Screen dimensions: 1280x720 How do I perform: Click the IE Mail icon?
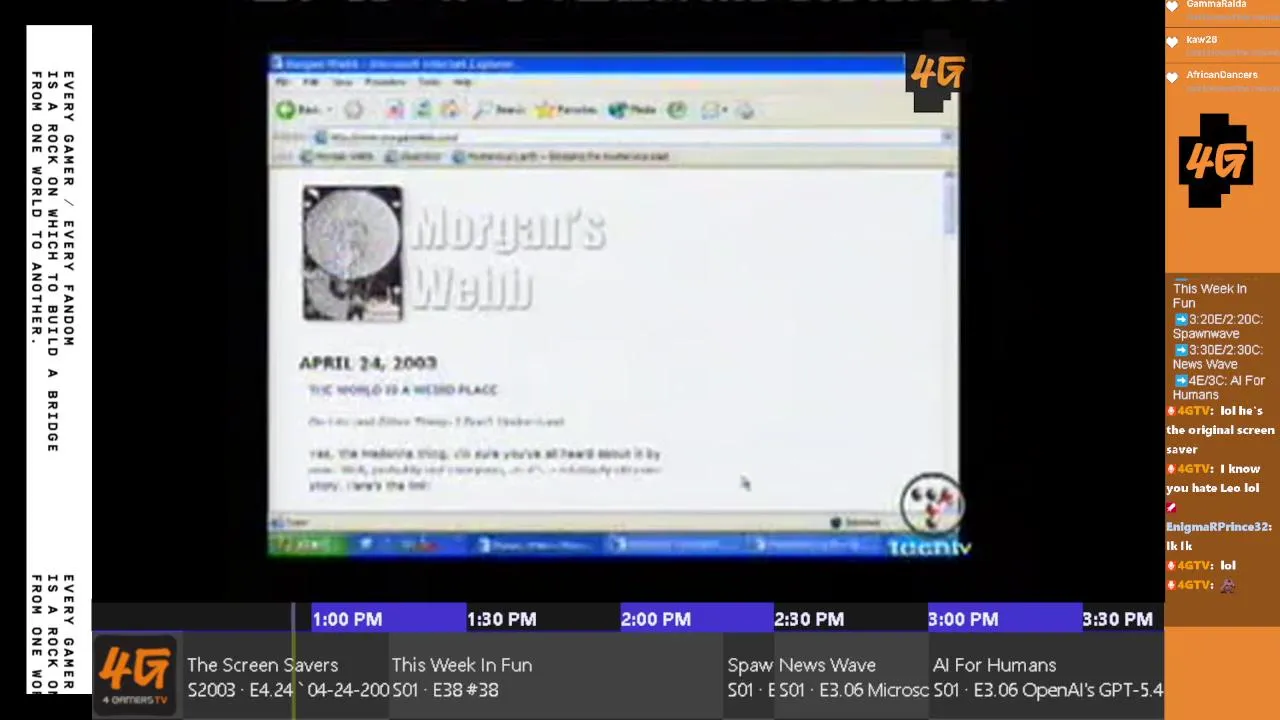[710, 110]
